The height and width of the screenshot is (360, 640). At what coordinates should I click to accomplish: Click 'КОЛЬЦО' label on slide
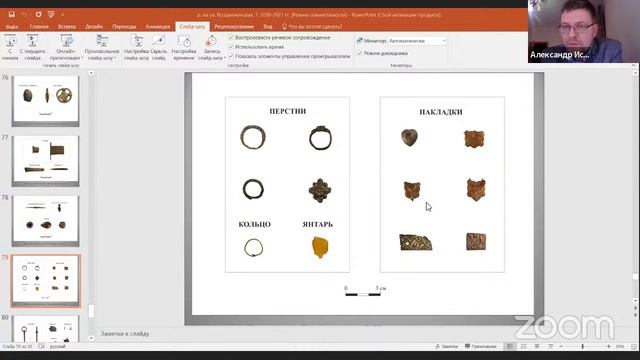pos(254,224)
